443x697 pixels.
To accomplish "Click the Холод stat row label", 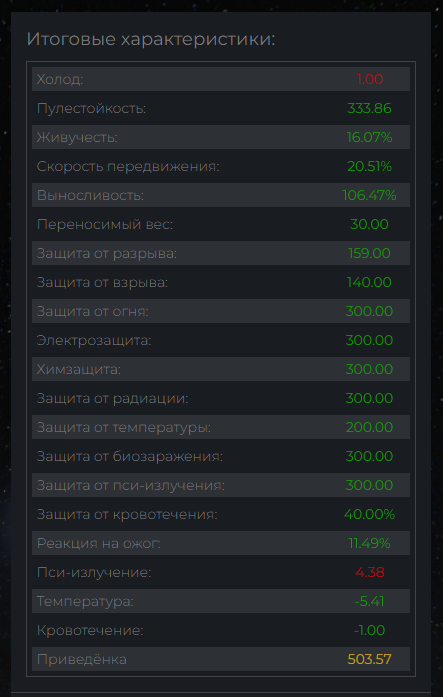I will [x=60, y=80].
